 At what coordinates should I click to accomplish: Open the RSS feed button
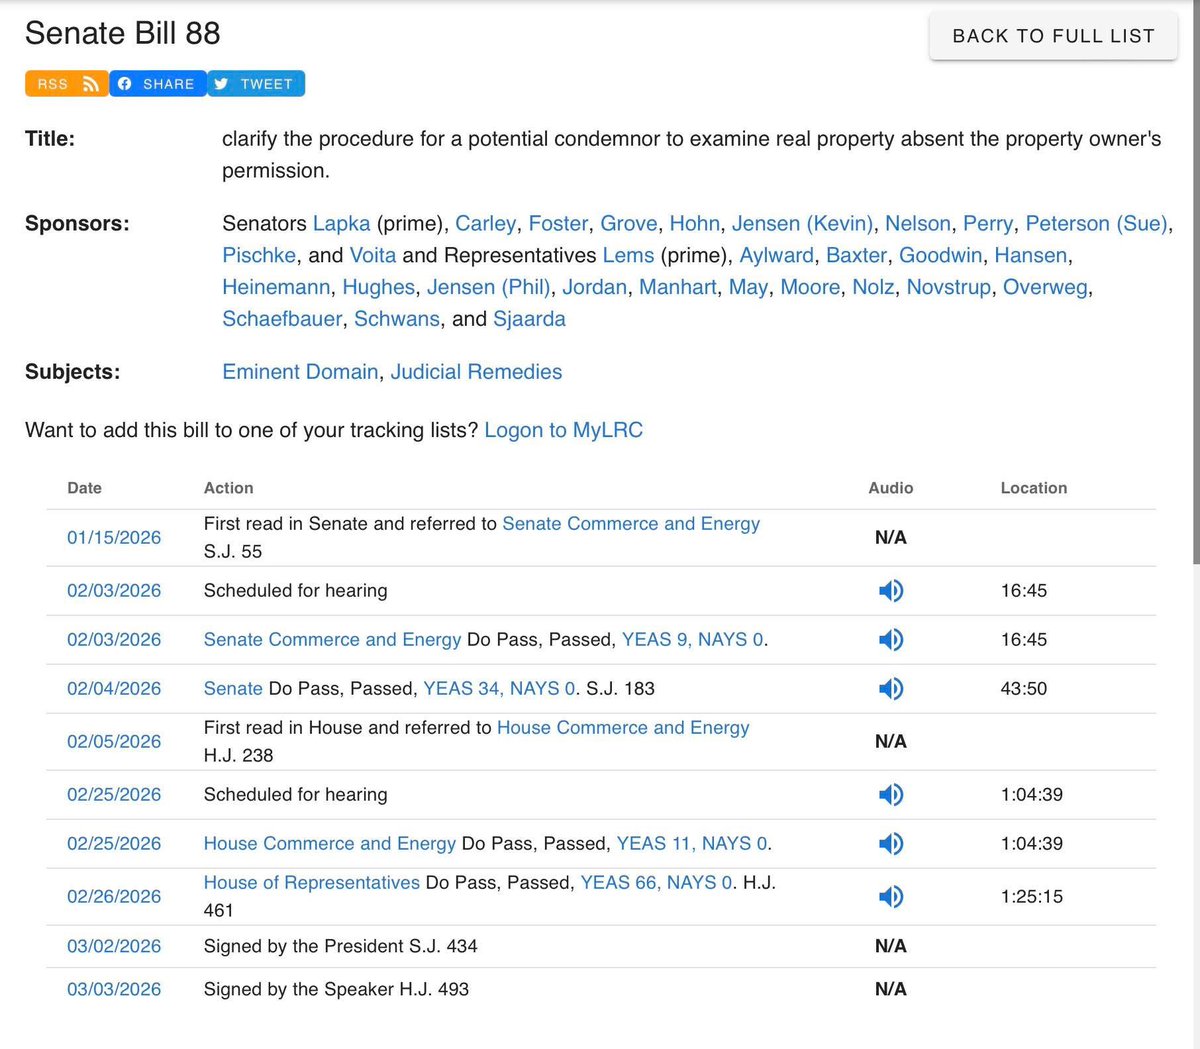coord(67,84)
